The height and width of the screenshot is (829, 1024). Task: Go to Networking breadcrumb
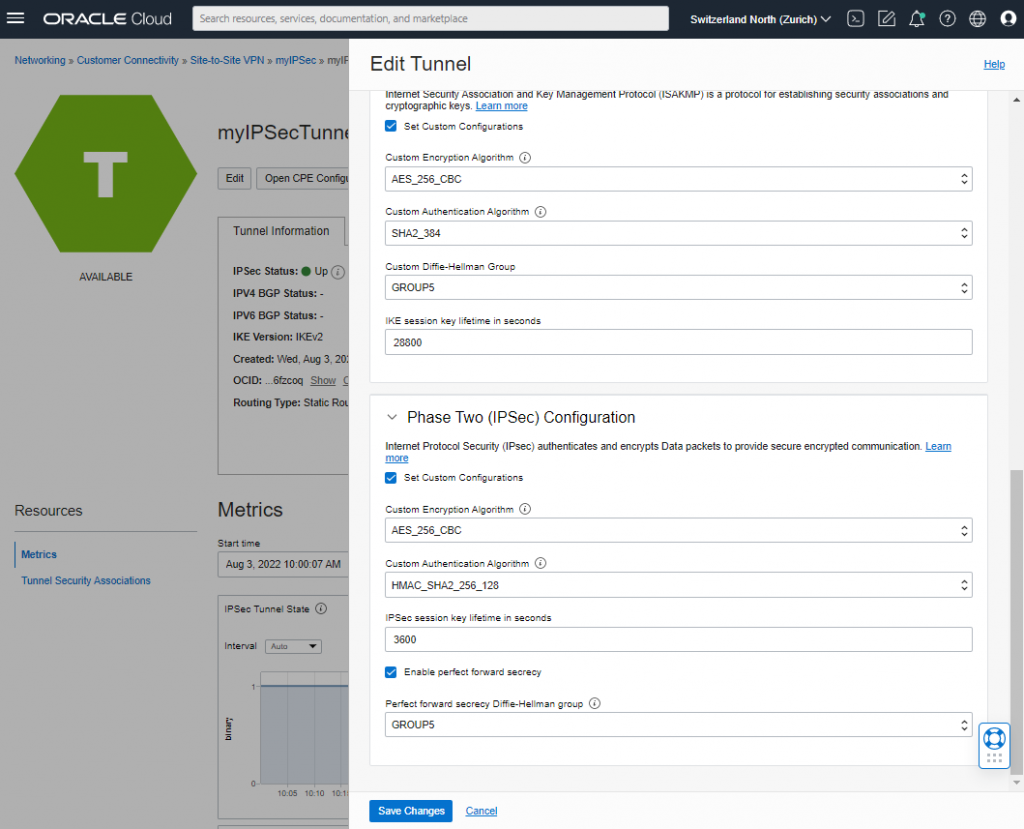(40, 60)
